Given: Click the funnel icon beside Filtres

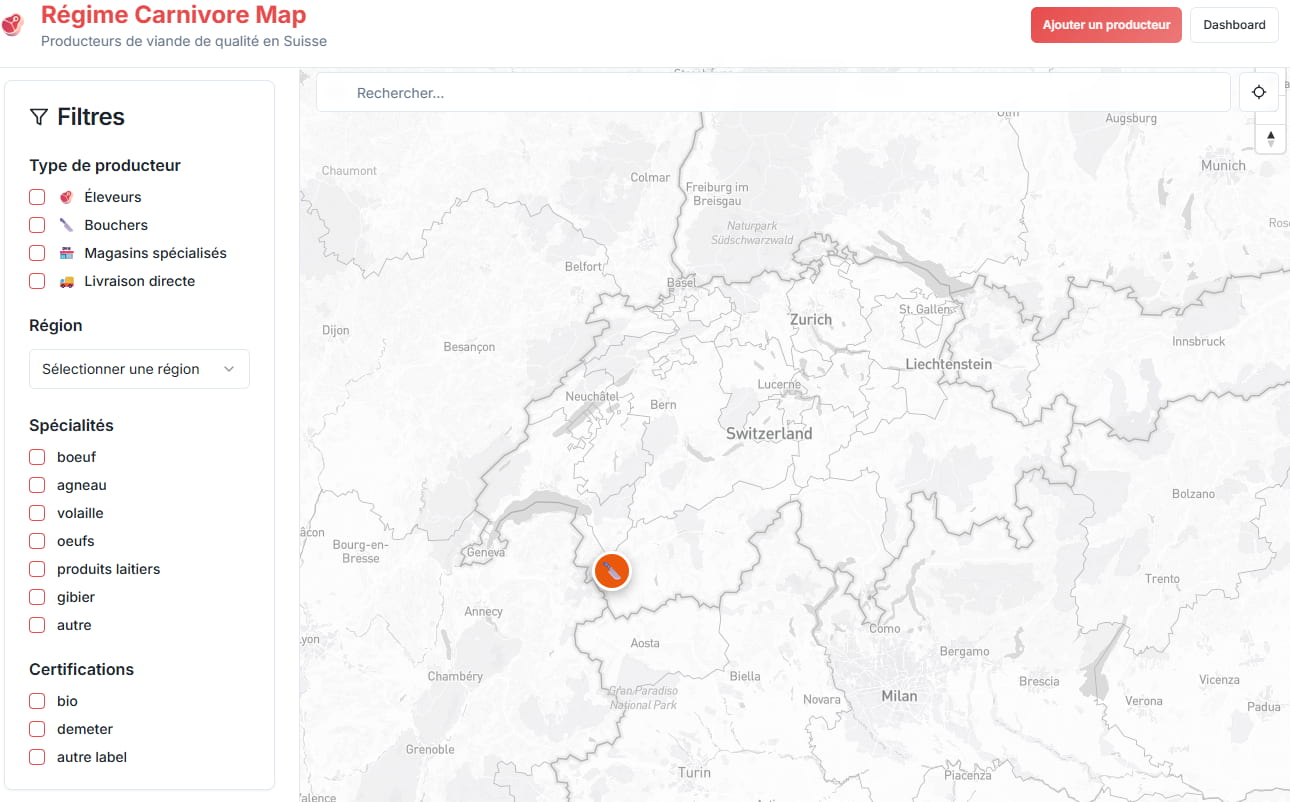Looking at the screenshot, I should [39, 117].
